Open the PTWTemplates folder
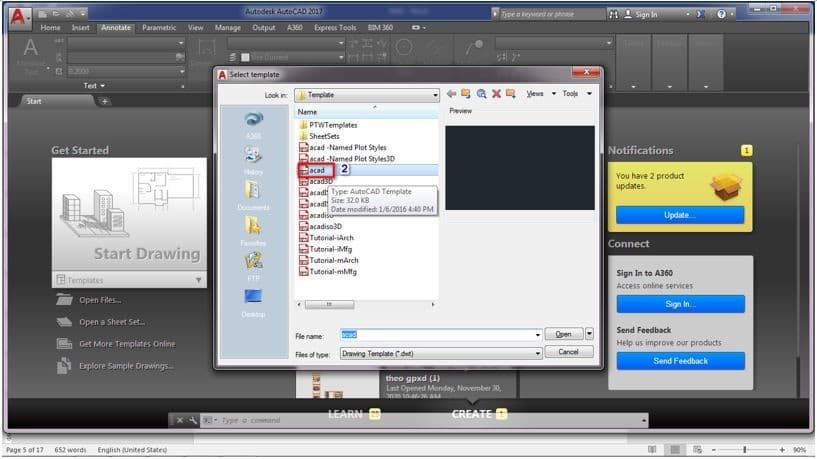Image resolution: width=817 pixels, height=459 pixels. tap(328, 125)
